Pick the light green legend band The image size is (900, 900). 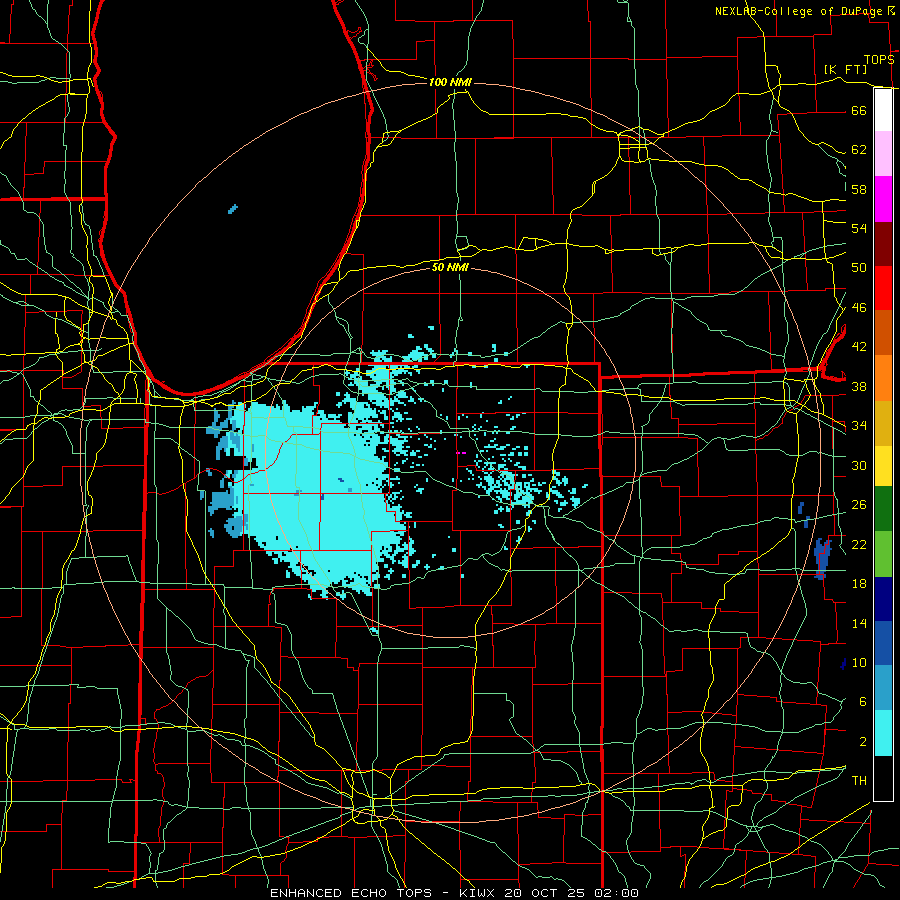pyautogui.click(x=883, y=554)
